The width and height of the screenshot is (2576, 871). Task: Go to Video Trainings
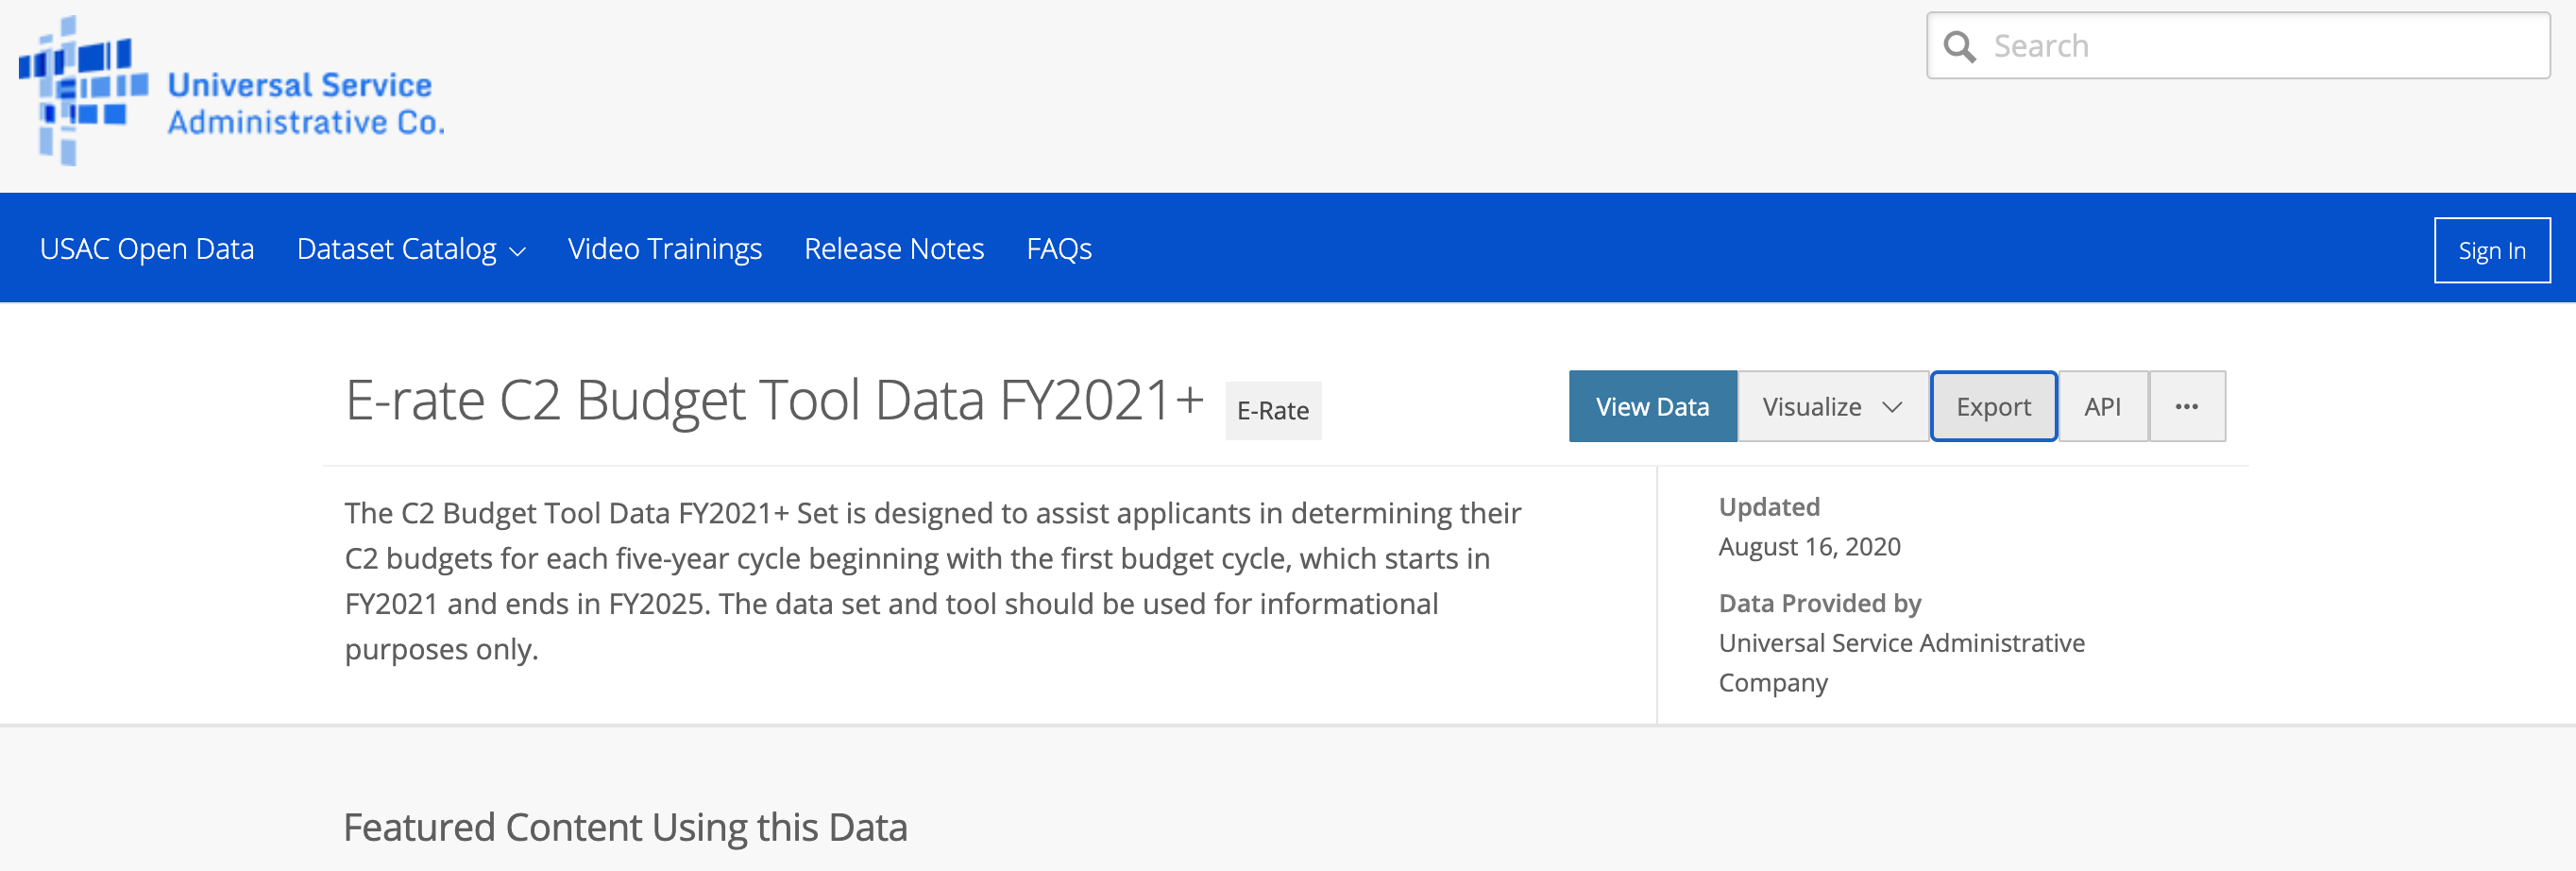665,248
